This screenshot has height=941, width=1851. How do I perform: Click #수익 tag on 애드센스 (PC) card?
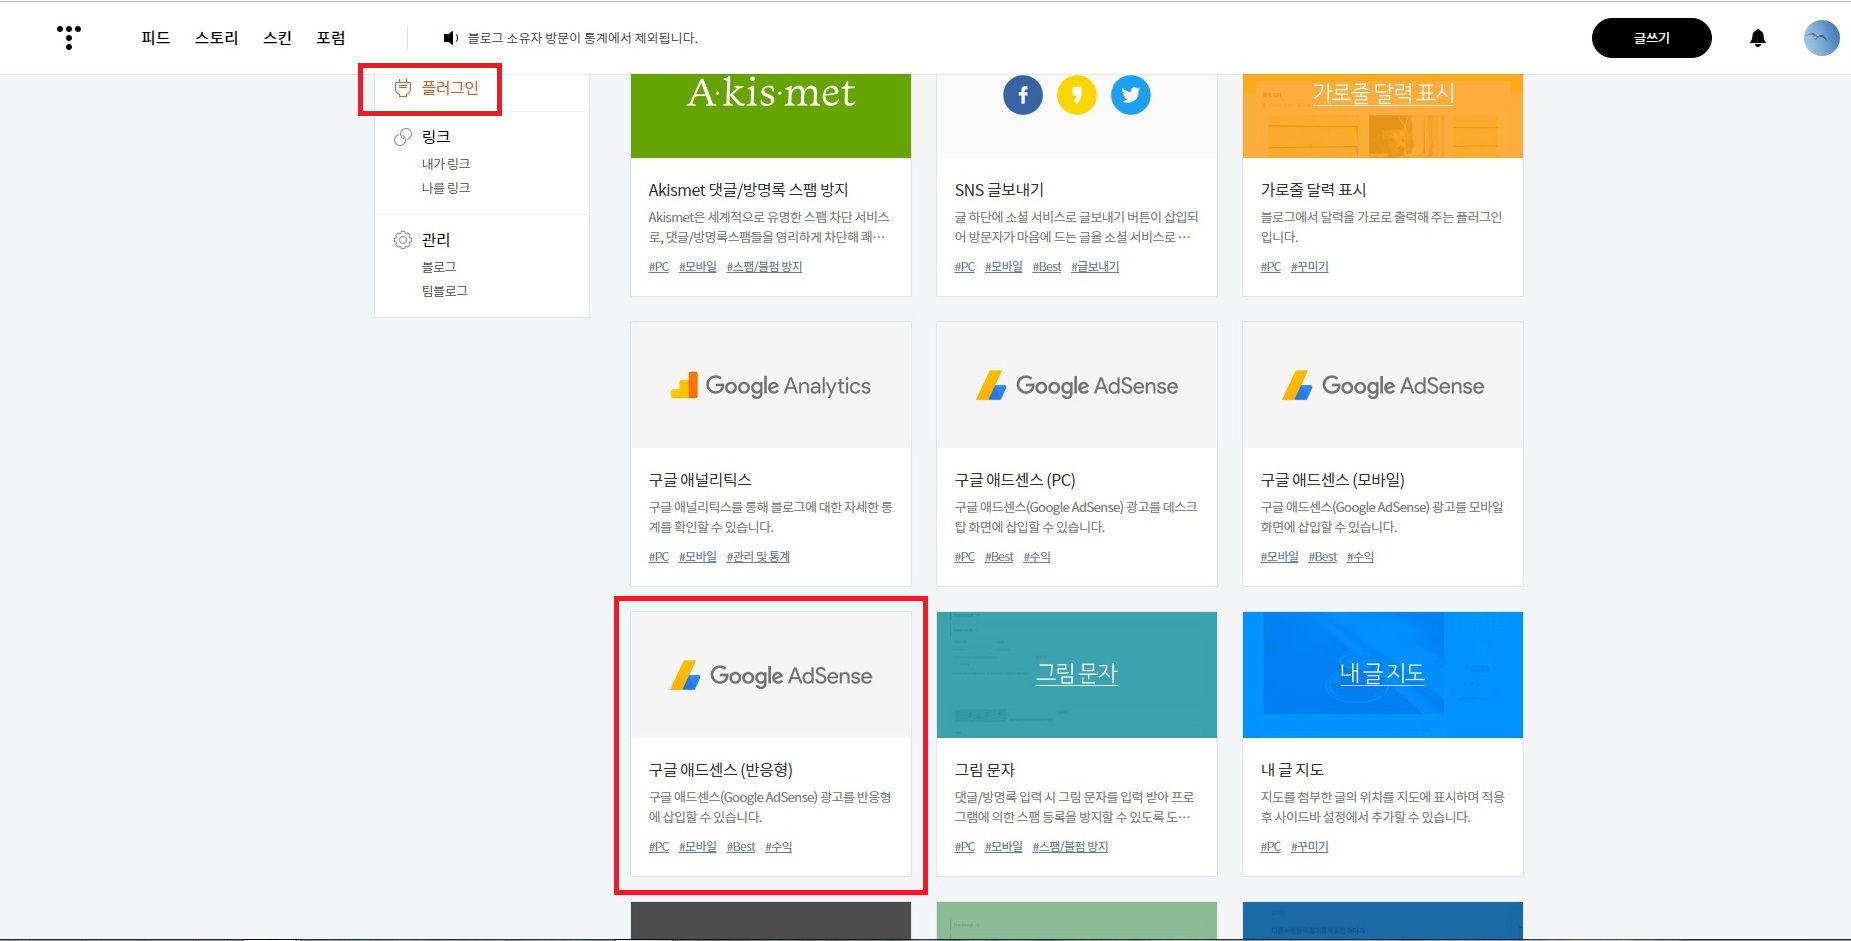(x=1037, y=557)
